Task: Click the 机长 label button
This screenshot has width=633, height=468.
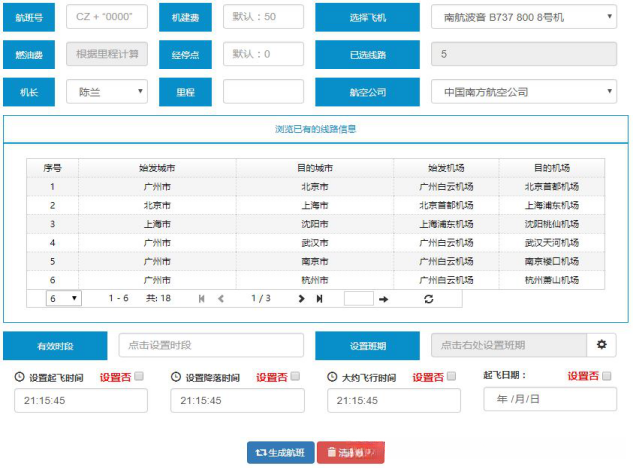Action: [x=29, y=92]
